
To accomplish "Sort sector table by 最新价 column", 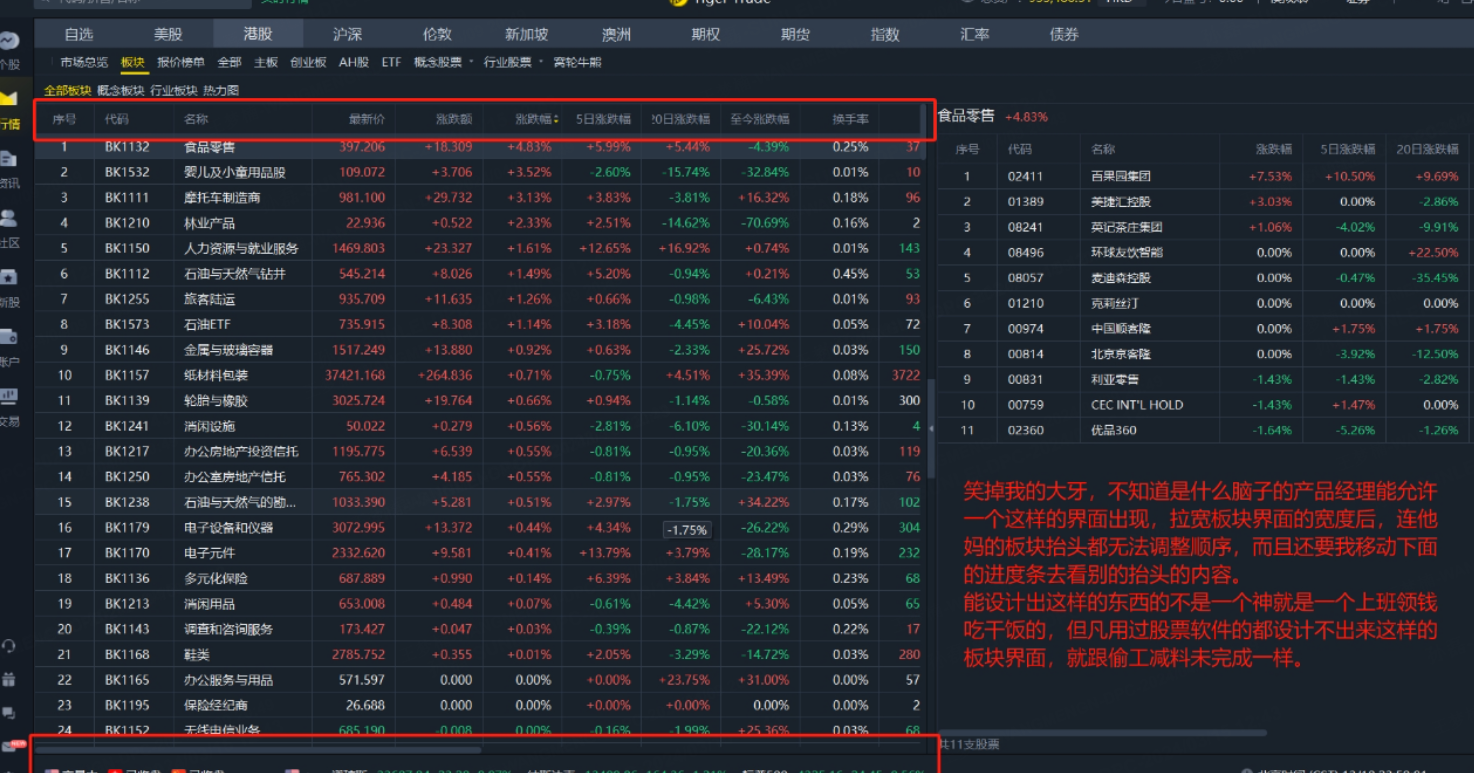I will (367, 119).
